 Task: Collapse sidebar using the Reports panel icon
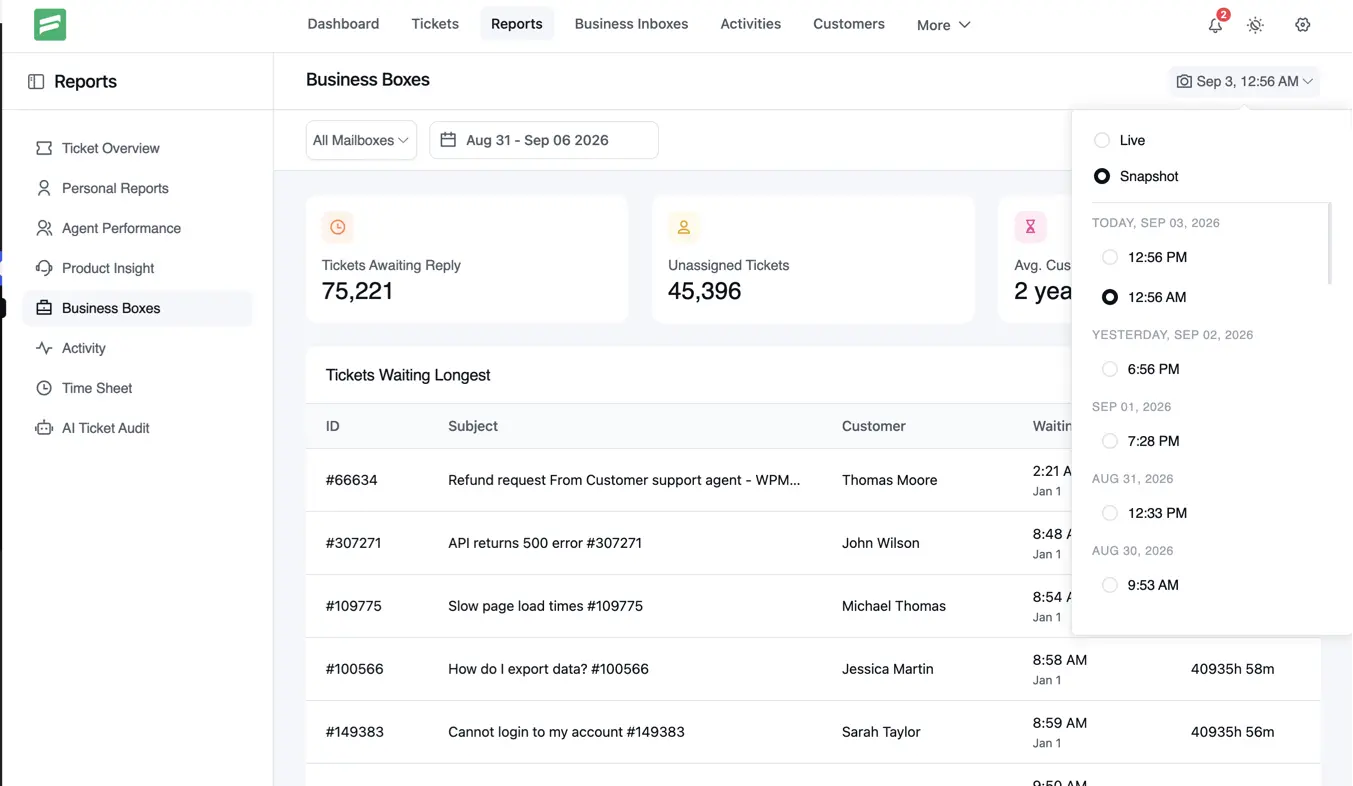[36, 81]
